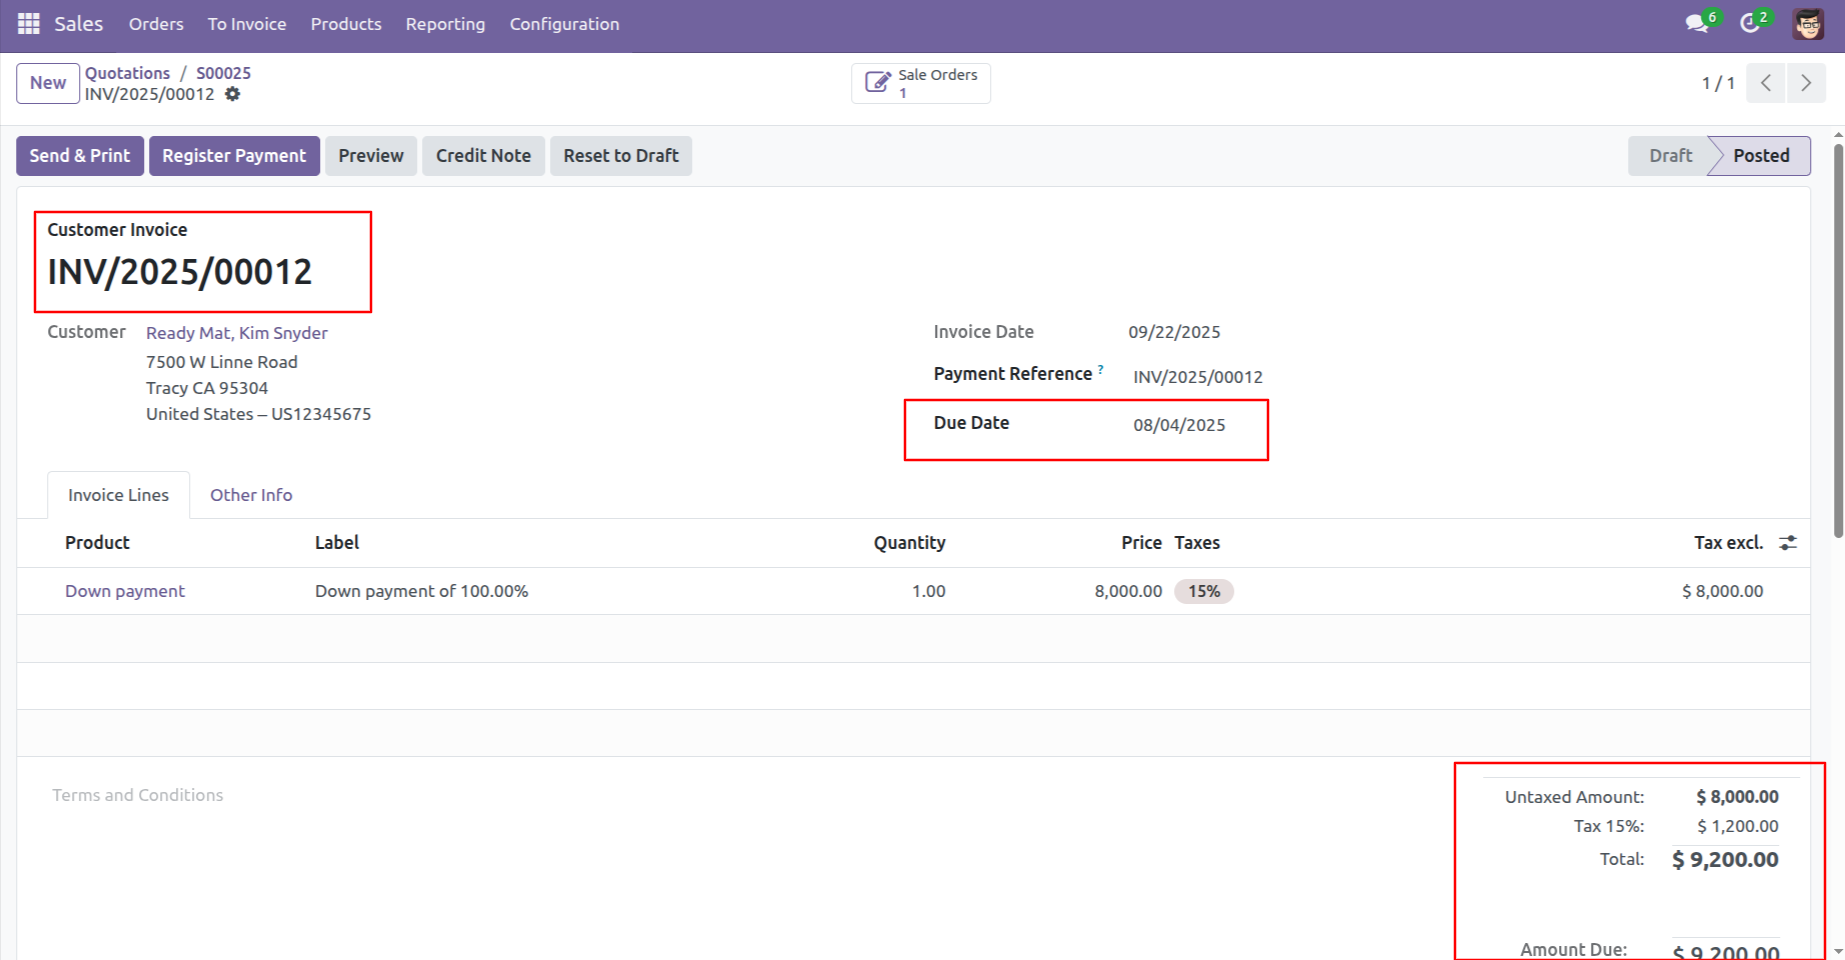1845x960 pixels.
Task: Click the payment reference help question mark
Action: tap(1101, 369)
